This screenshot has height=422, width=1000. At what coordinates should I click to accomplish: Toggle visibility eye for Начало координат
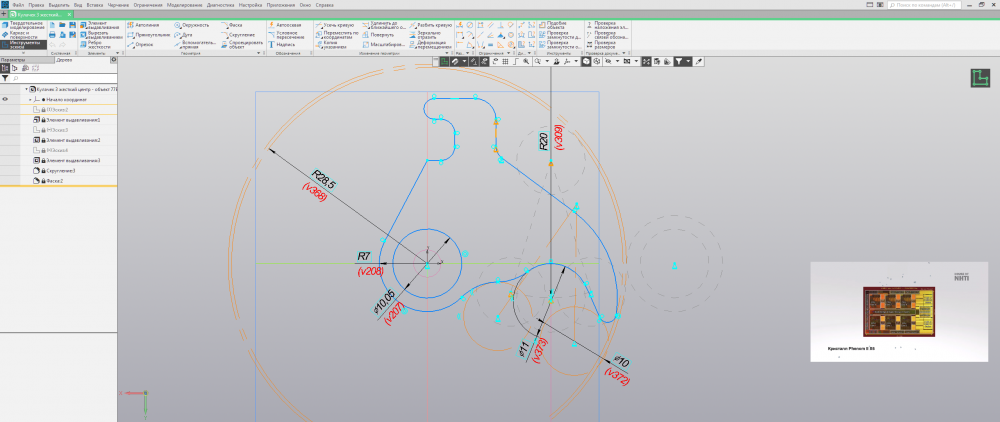click(5, 100)
